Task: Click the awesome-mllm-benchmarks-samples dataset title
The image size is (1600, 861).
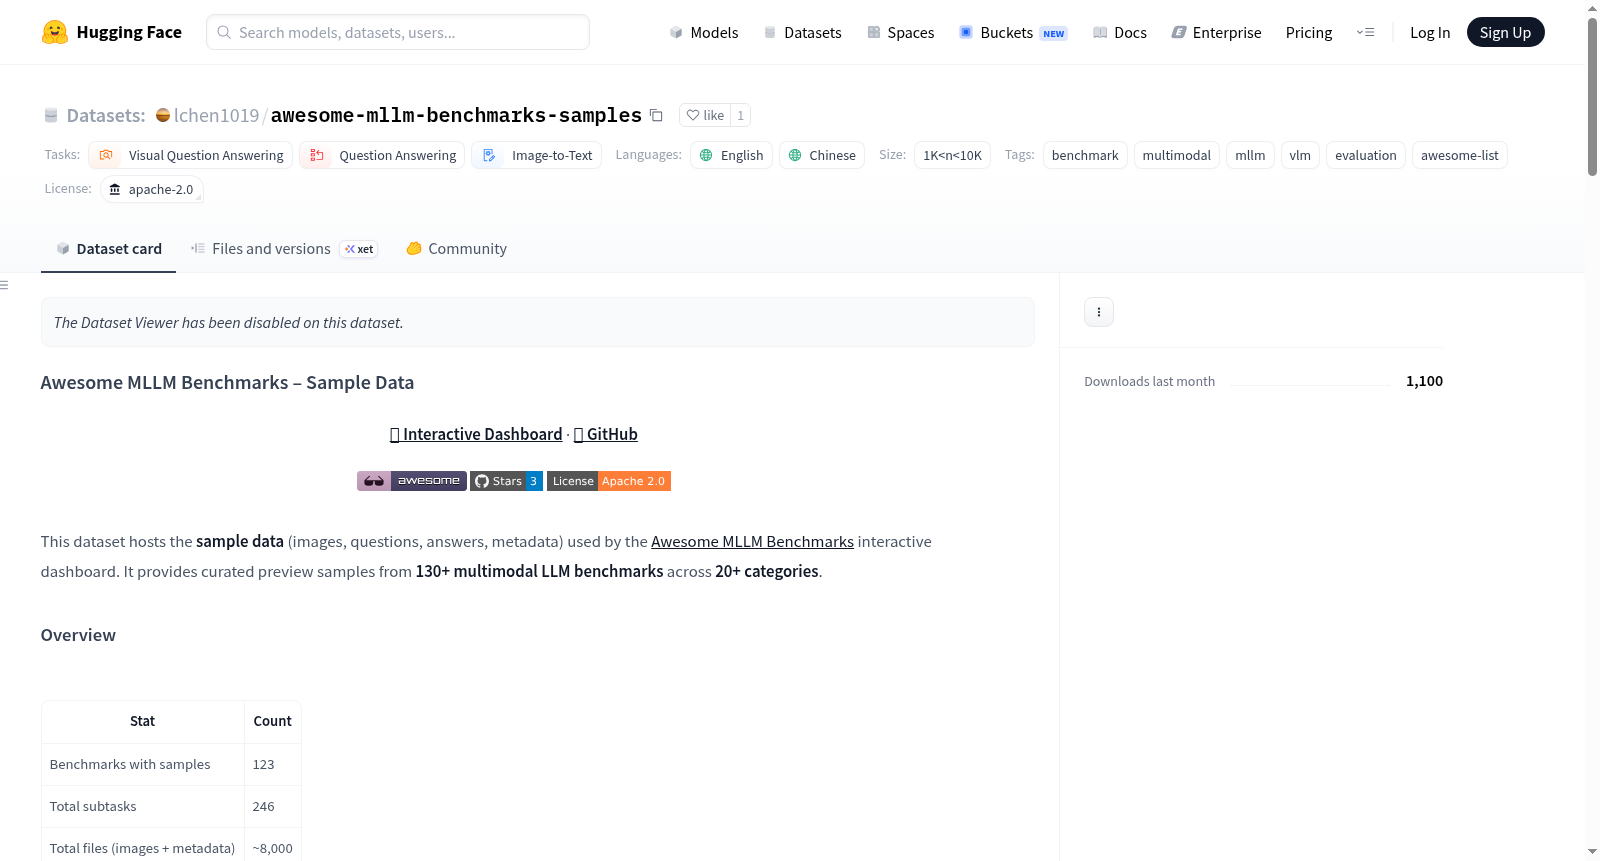Action: pyautogui.click(x=456, y=115)
